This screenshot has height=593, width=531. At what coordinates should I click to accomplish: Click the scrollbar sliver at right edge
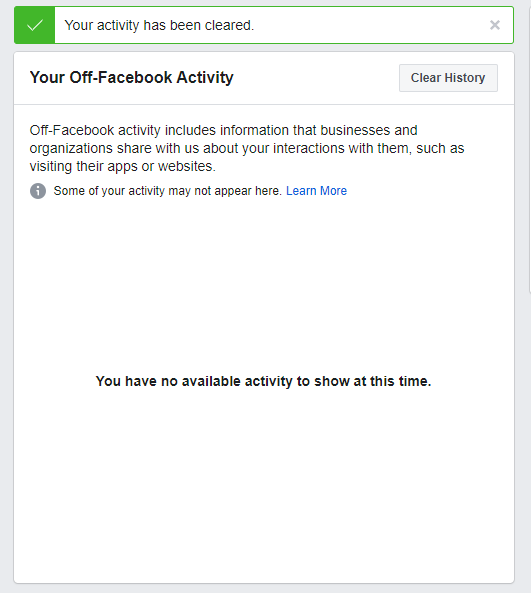(529, 149)
